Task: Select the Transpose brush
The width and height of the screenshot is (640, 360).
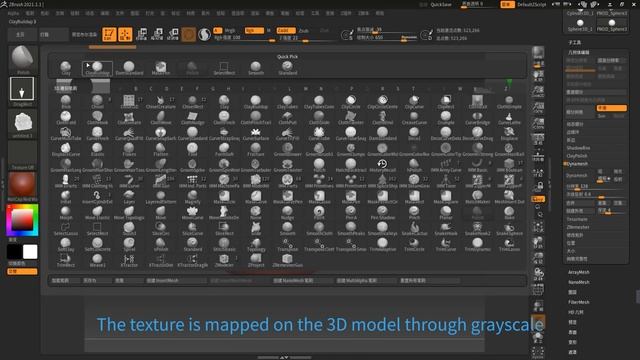Action: (287, 245)
